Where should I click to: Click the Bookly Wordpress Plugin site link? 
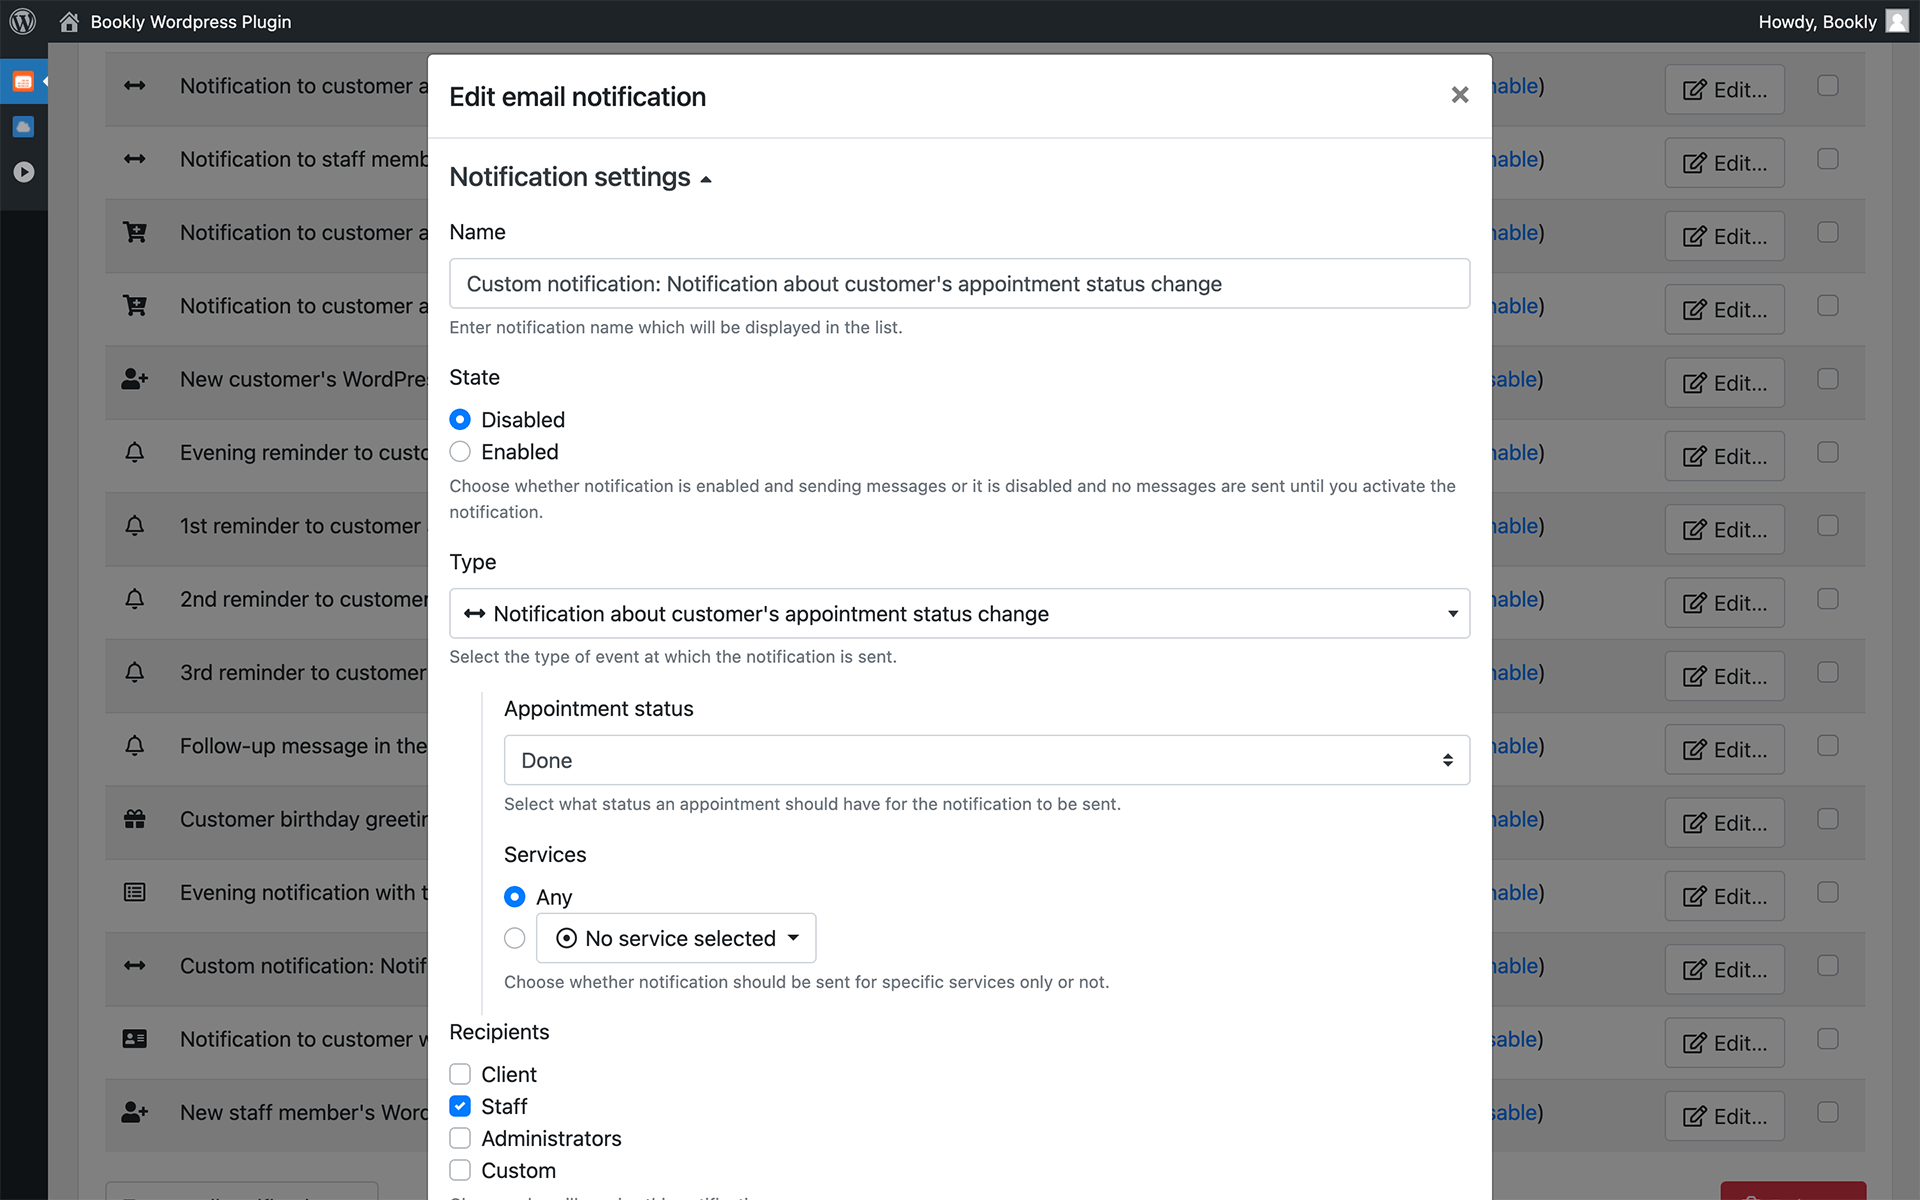point(191,22)
